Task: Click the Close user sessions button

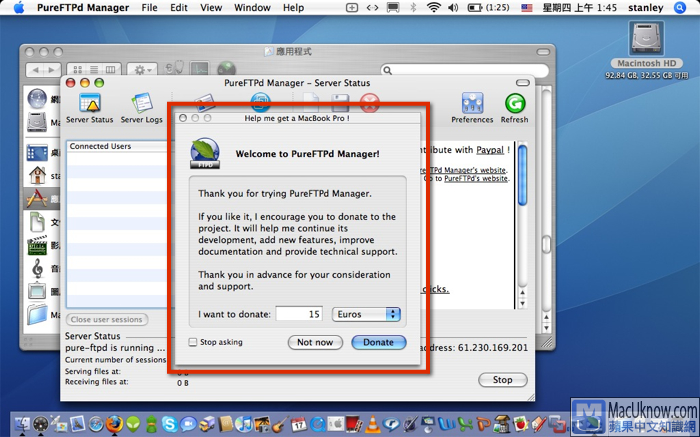Action: click(107, 320)
